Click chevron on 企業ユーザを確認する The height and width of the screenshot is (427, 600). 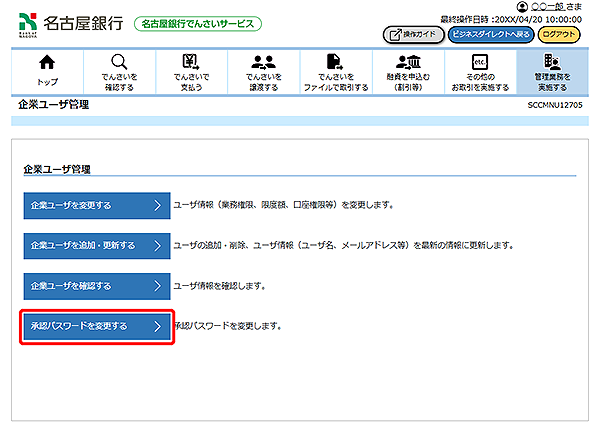(157, 286)
